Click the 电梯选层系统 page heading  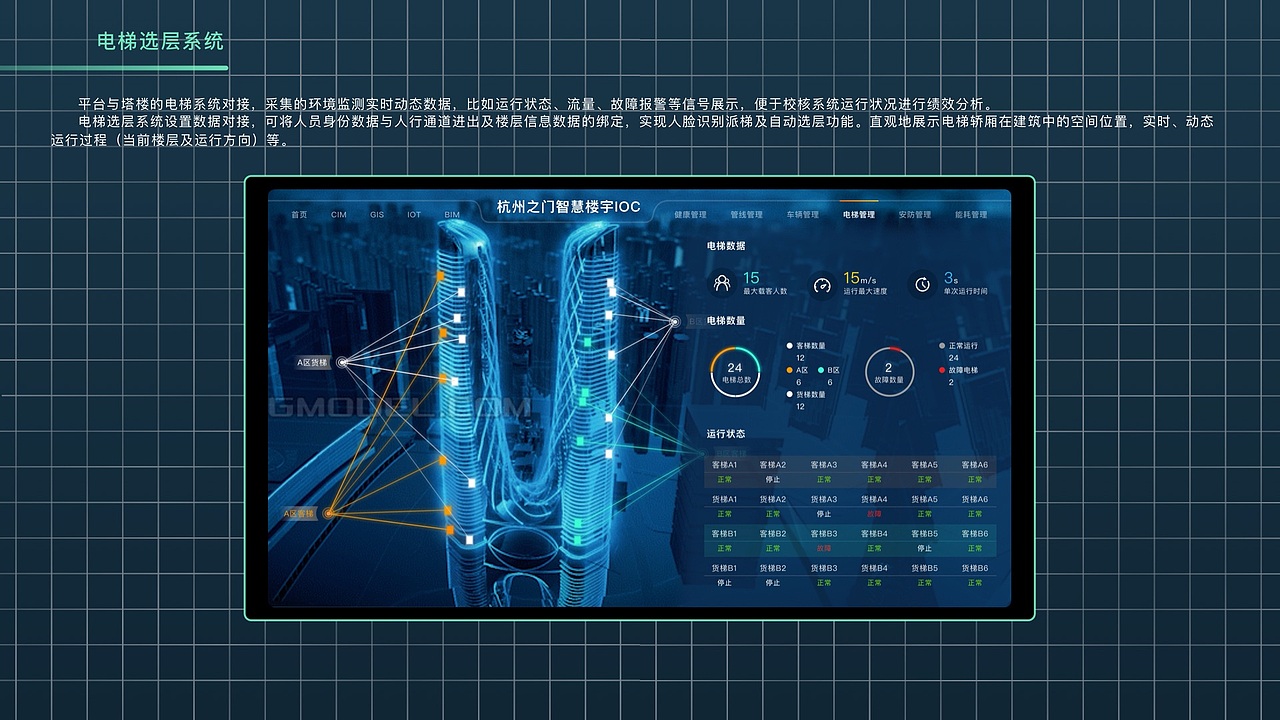click(160, 41)
